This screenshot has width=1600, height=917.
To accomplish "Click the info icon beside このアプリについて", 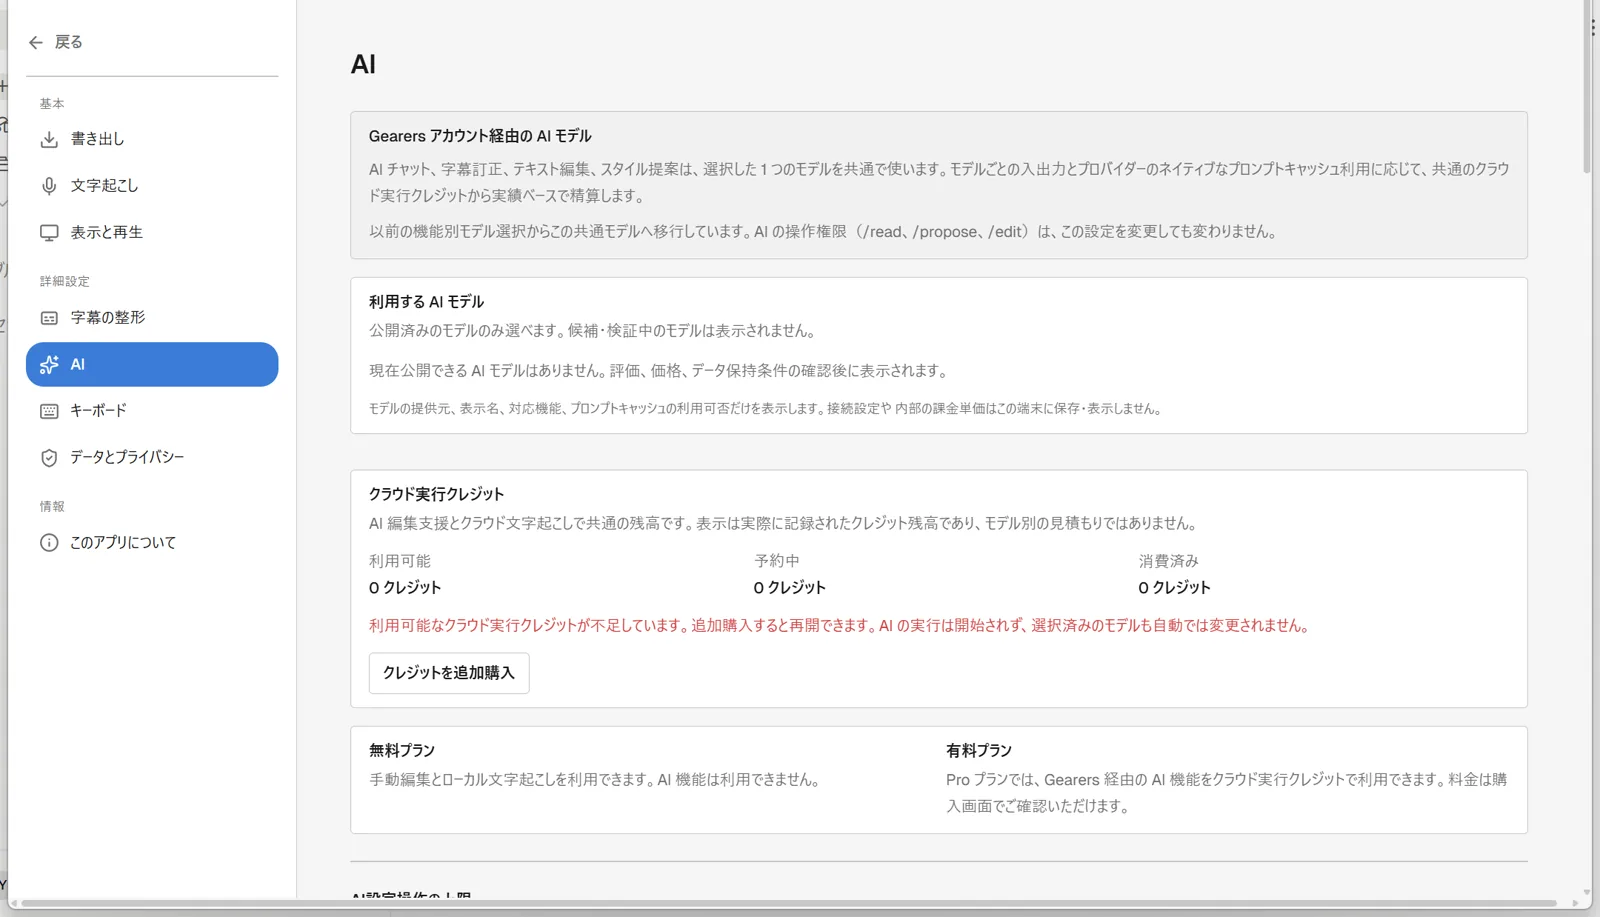I will [49, 543].
